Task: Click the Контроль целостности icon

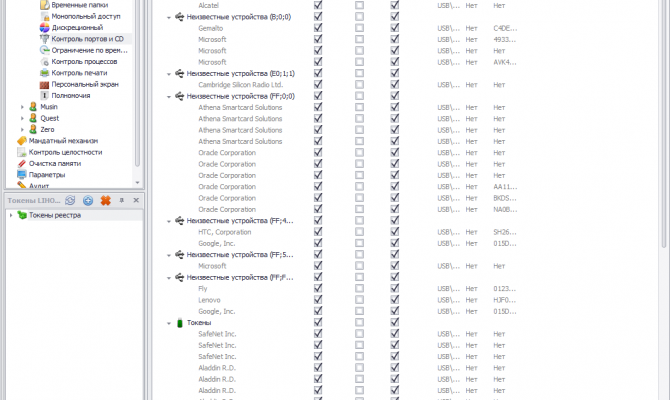Action: coord(21,152)
